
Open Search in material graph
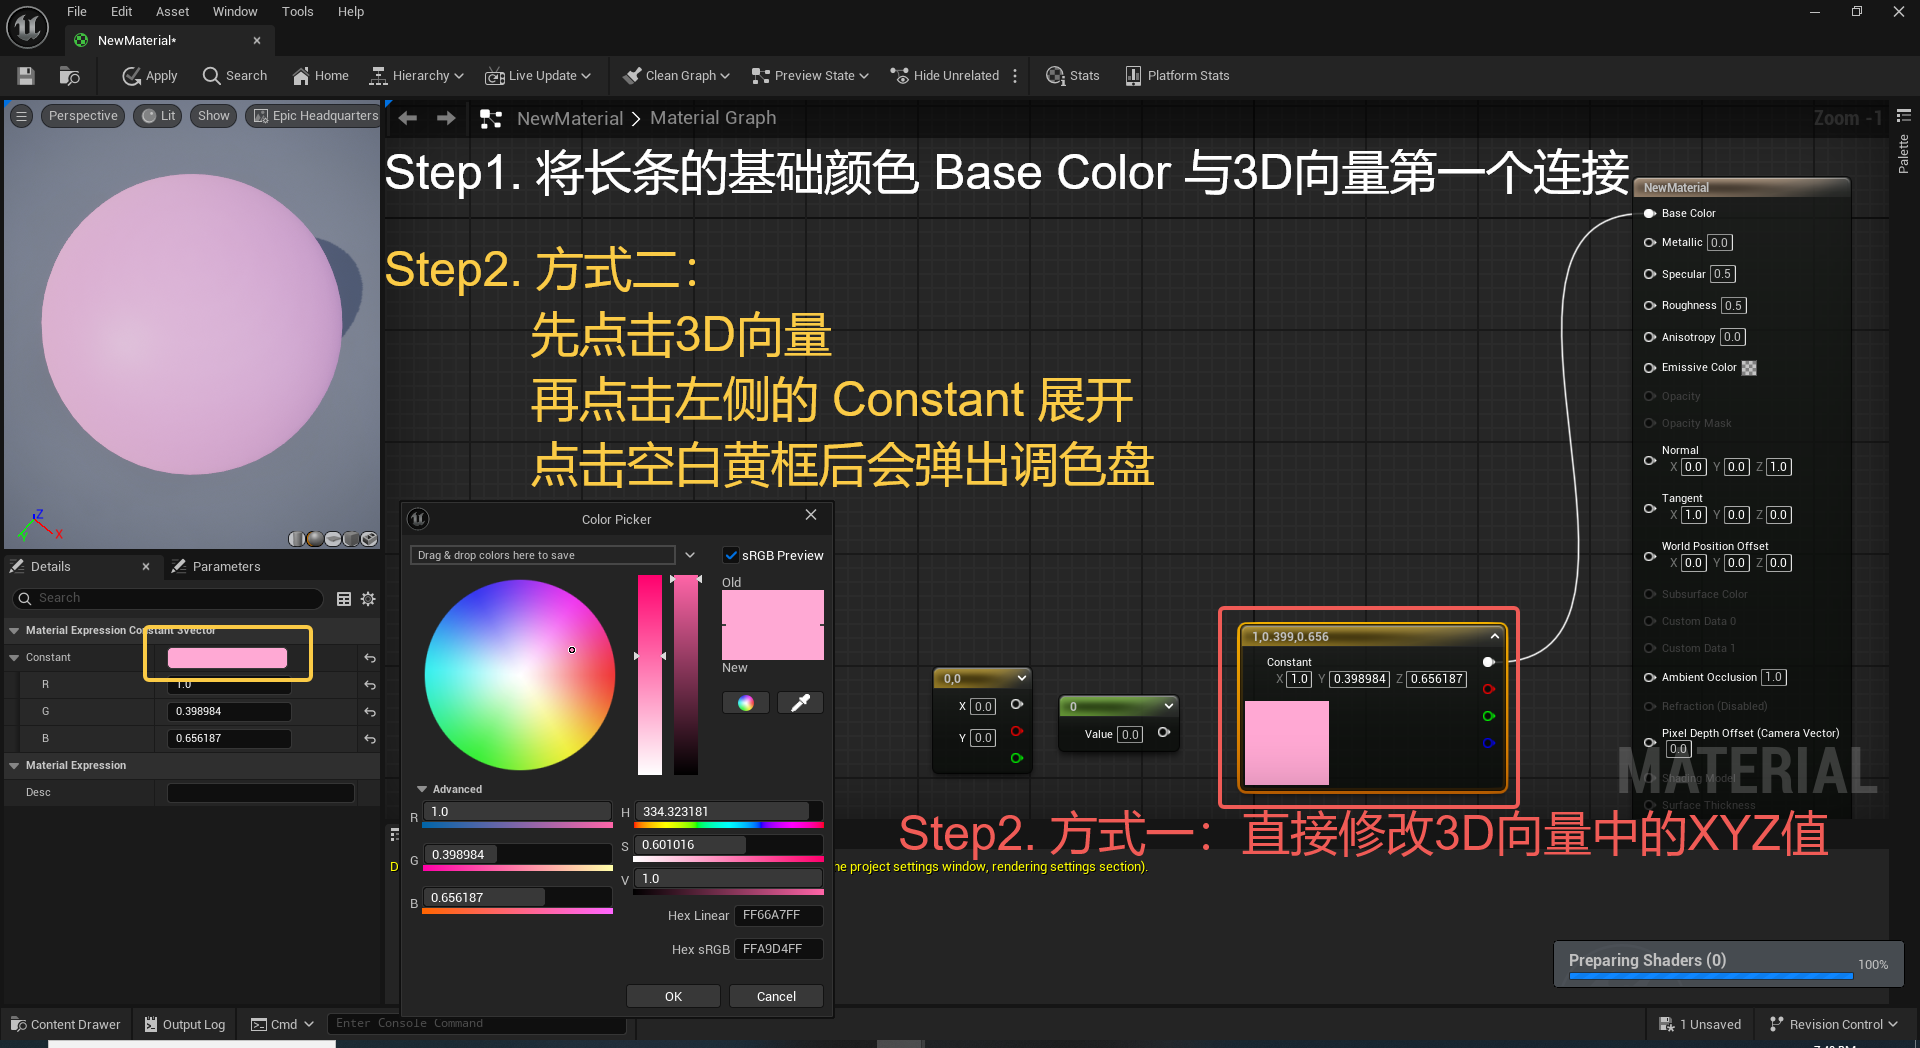[235, 76]
